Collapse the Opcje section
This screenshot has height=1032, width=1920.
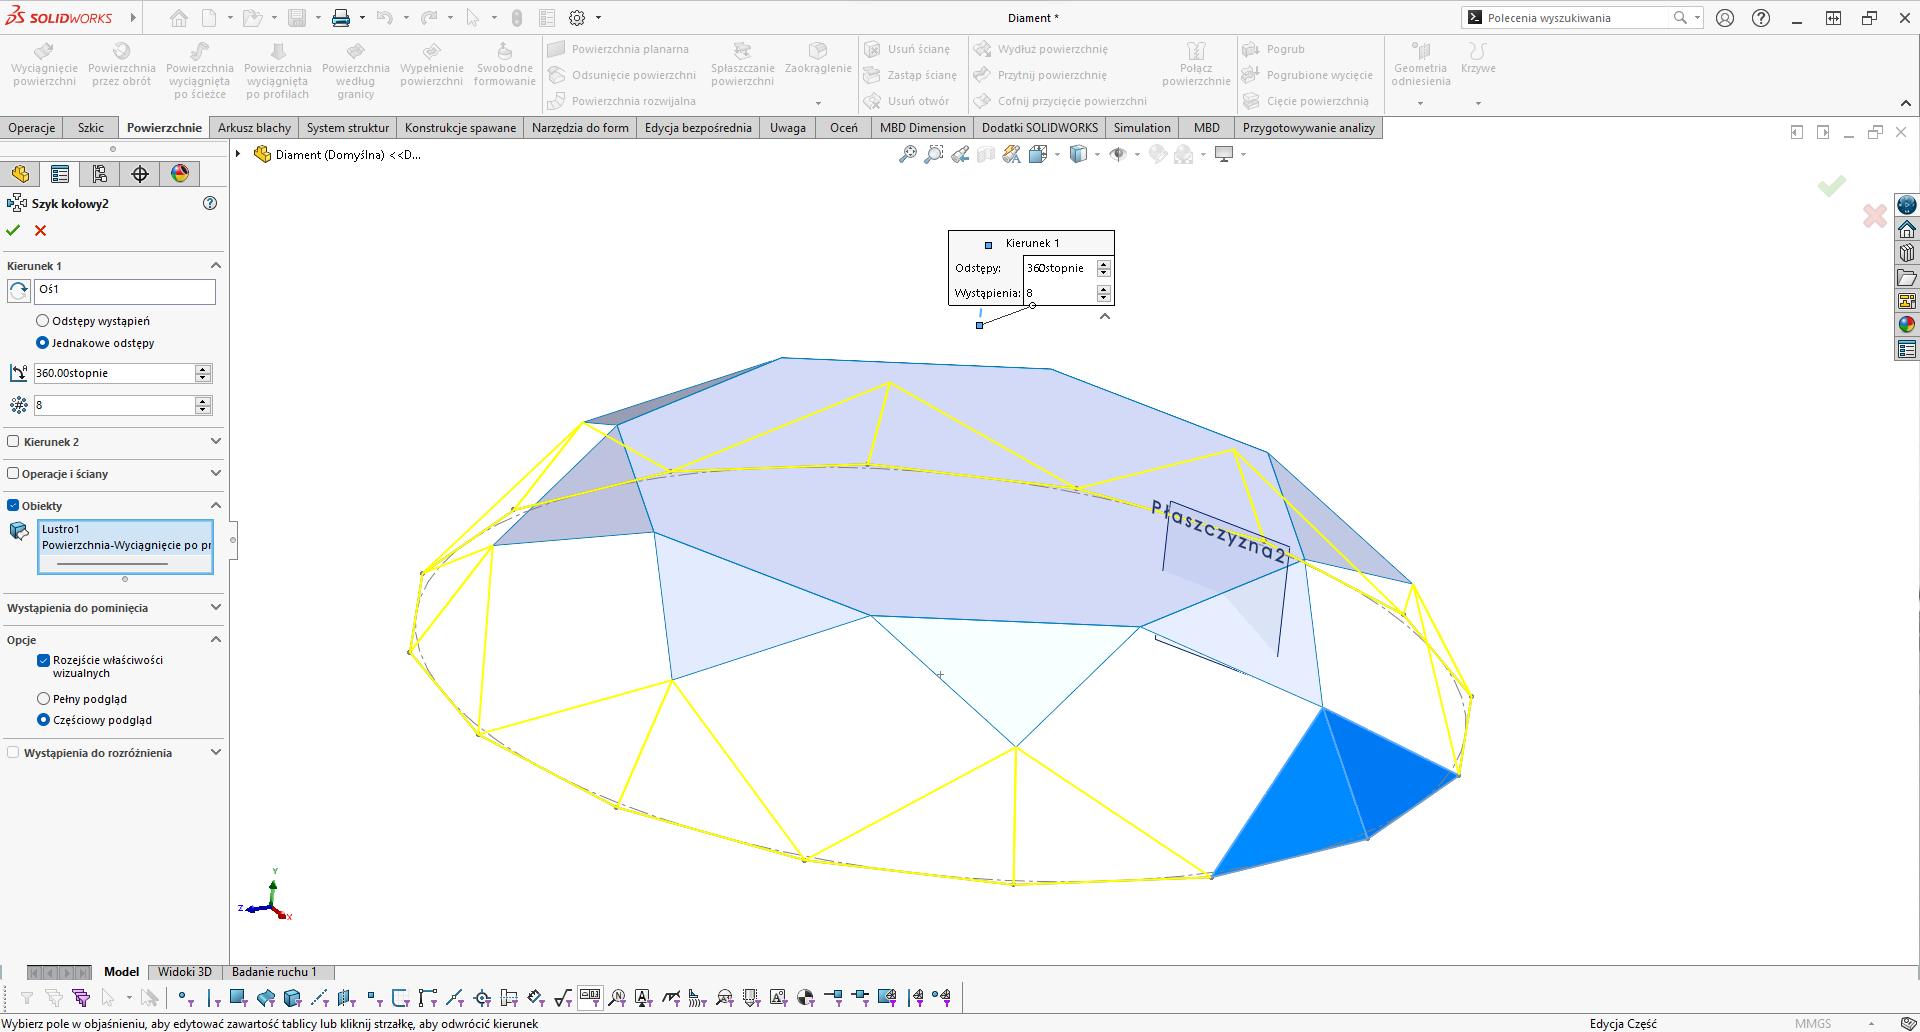pos(215,639)
